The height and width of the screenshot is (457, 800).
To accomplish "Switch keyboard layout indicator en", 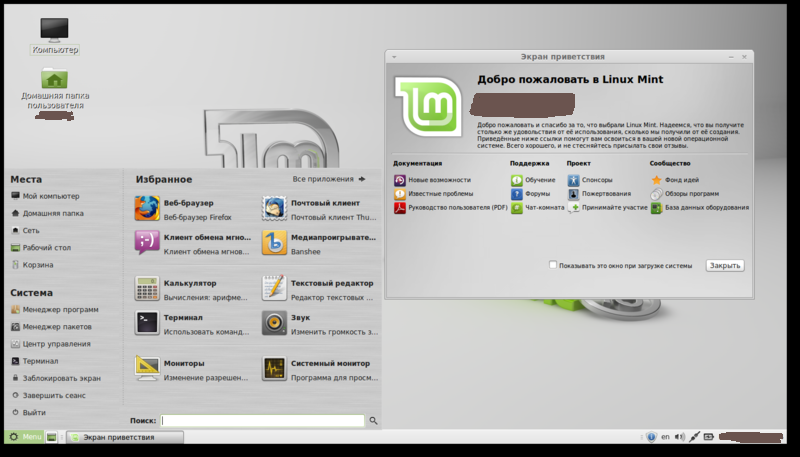I will click(x=665, y=437).
